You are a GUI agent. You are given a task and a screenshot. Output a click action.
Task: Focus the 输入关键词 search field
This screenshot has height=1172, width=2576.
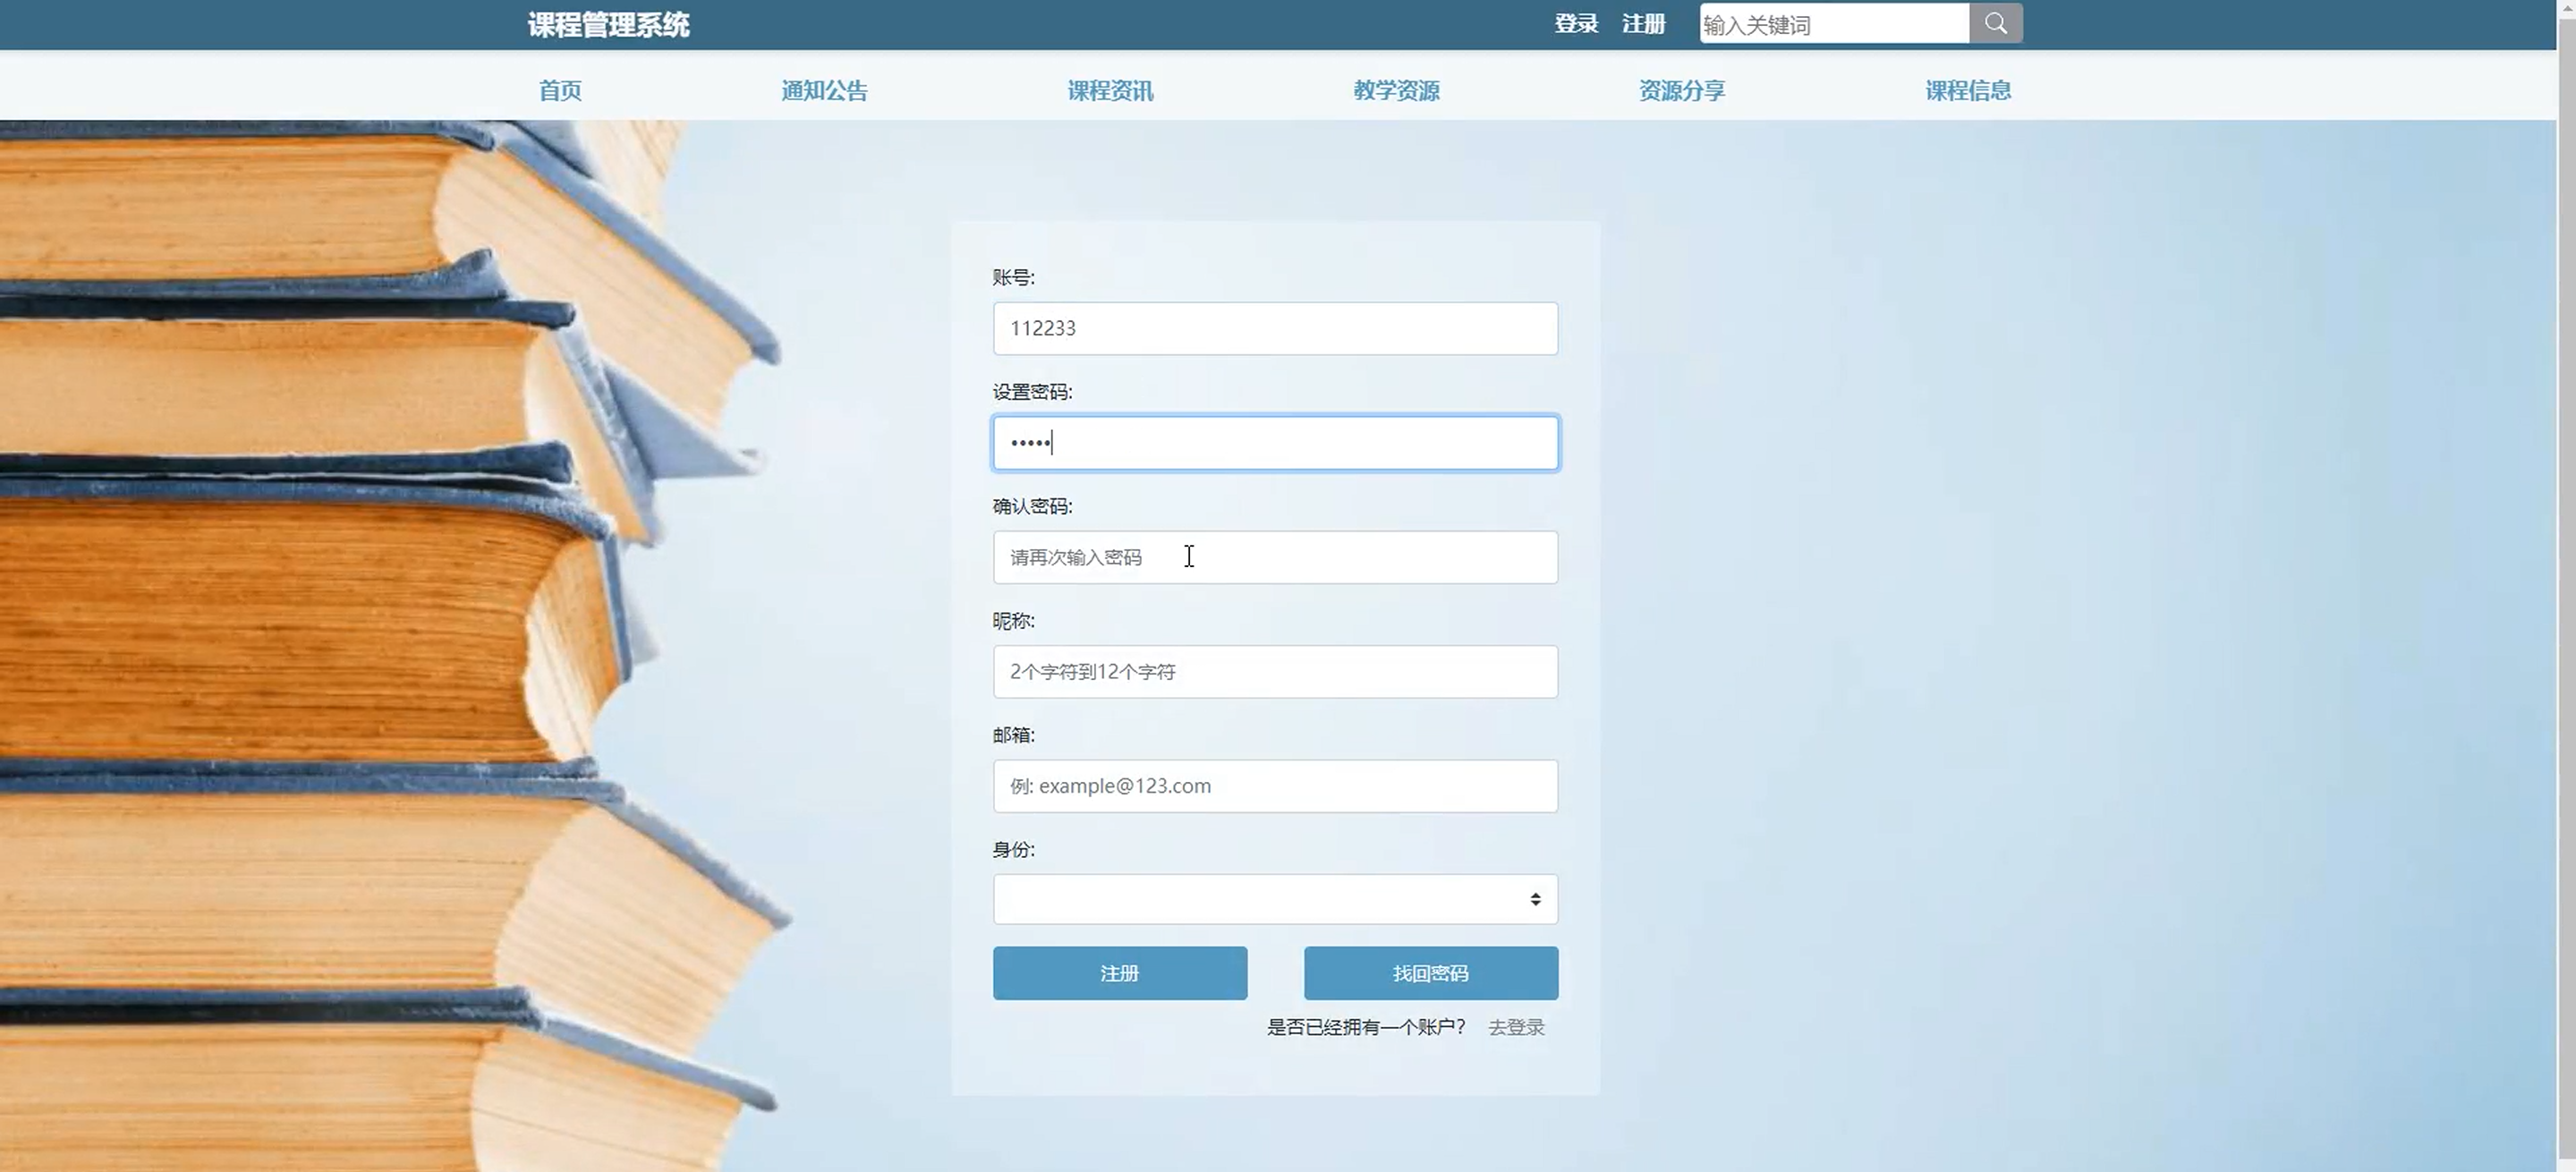tap(1833, 24)
